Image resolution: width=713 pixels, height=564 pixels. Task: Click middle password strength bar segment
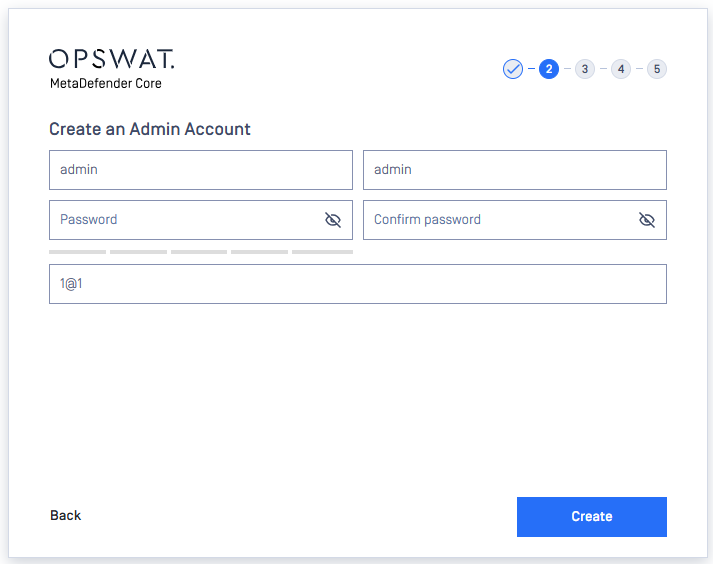[199, 252]
